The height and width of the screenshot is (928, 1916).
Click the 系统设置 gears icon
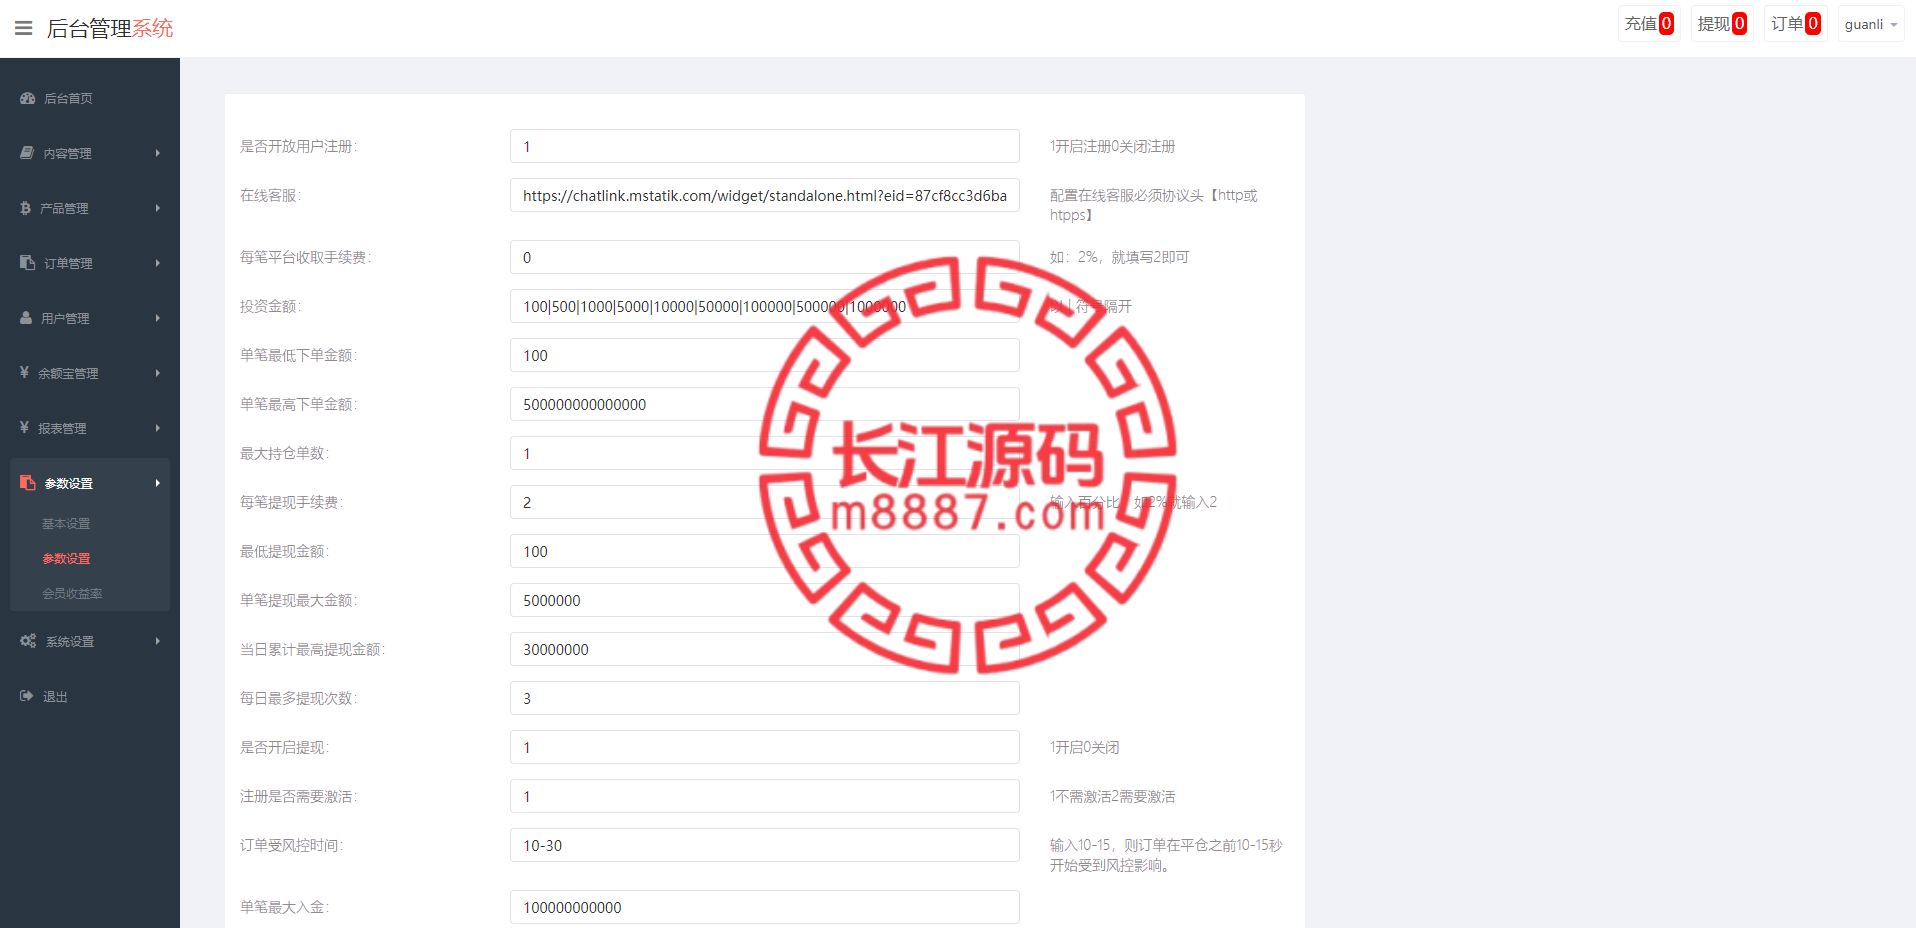[x=28, y=641]
